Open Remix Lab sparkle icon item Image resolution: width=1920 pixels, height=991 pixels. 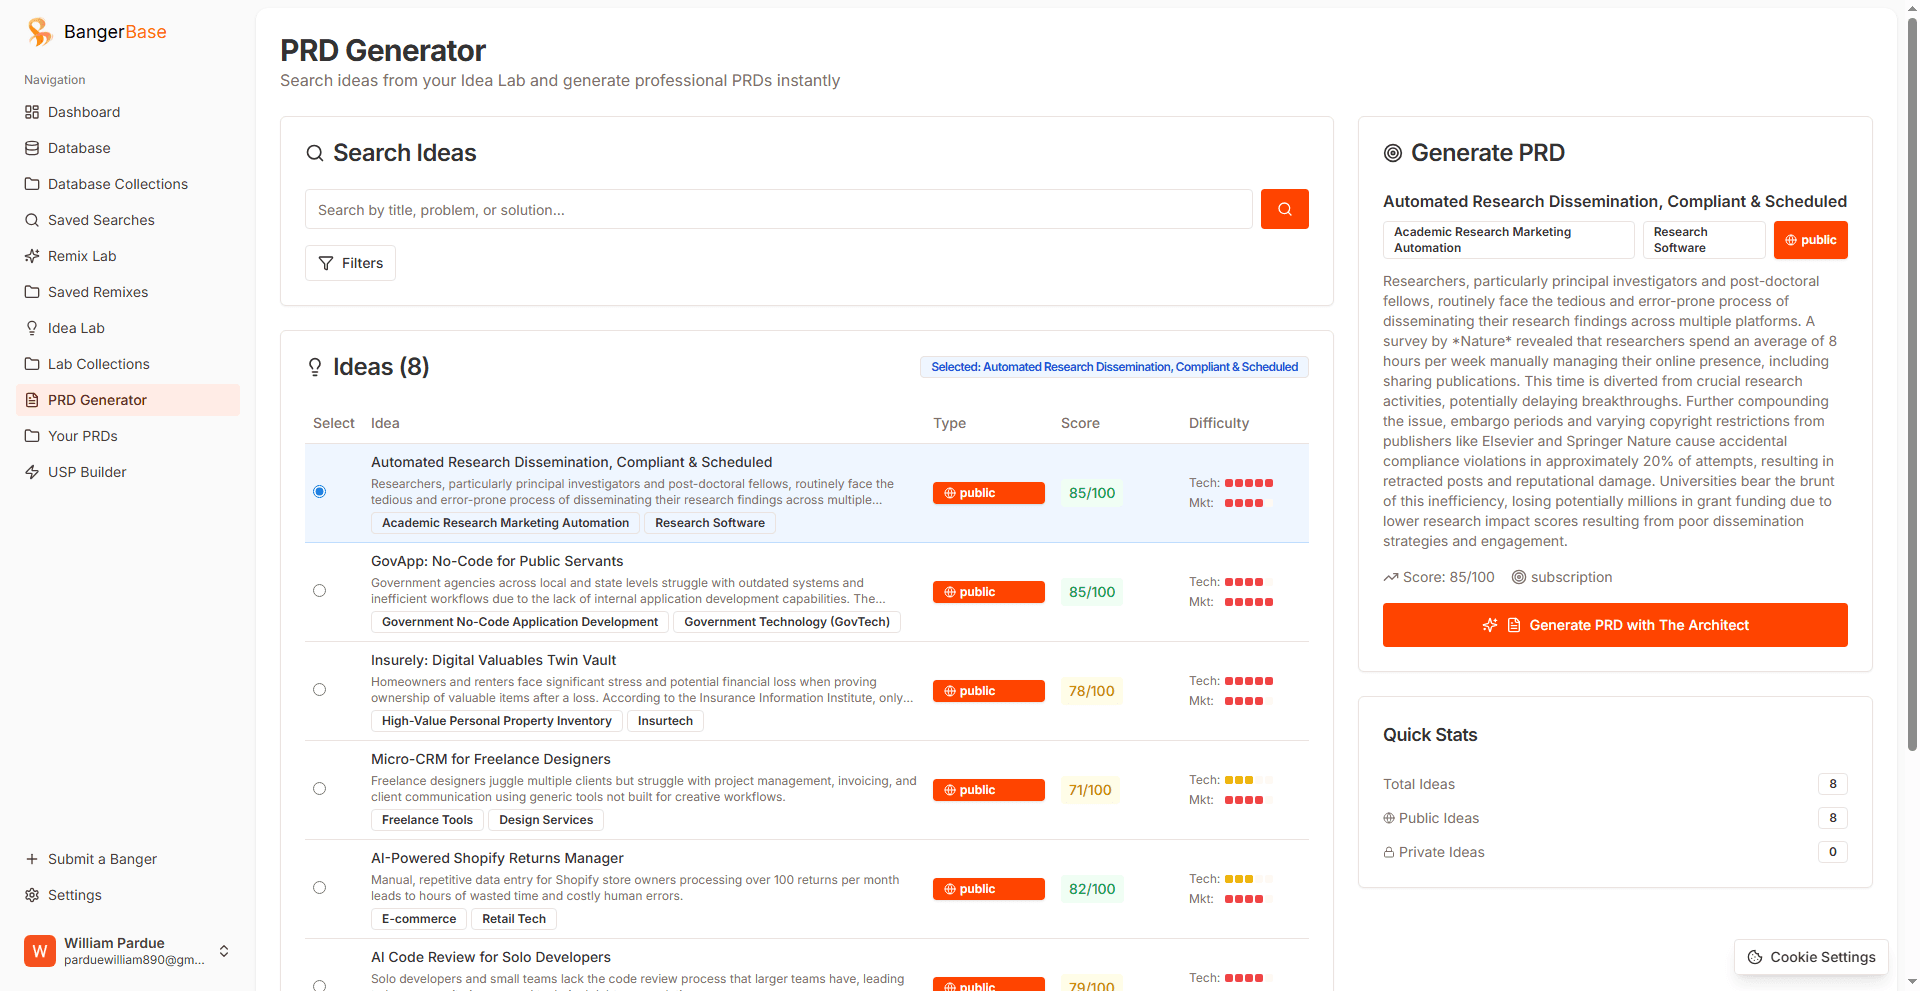(x=32, y=256)
